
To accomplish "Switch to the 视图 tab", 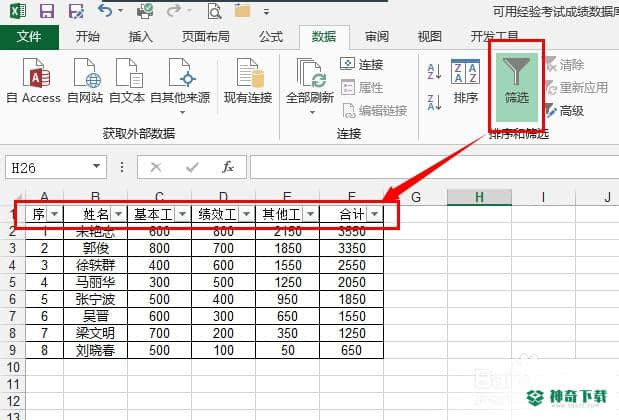I will coord(430,37).
